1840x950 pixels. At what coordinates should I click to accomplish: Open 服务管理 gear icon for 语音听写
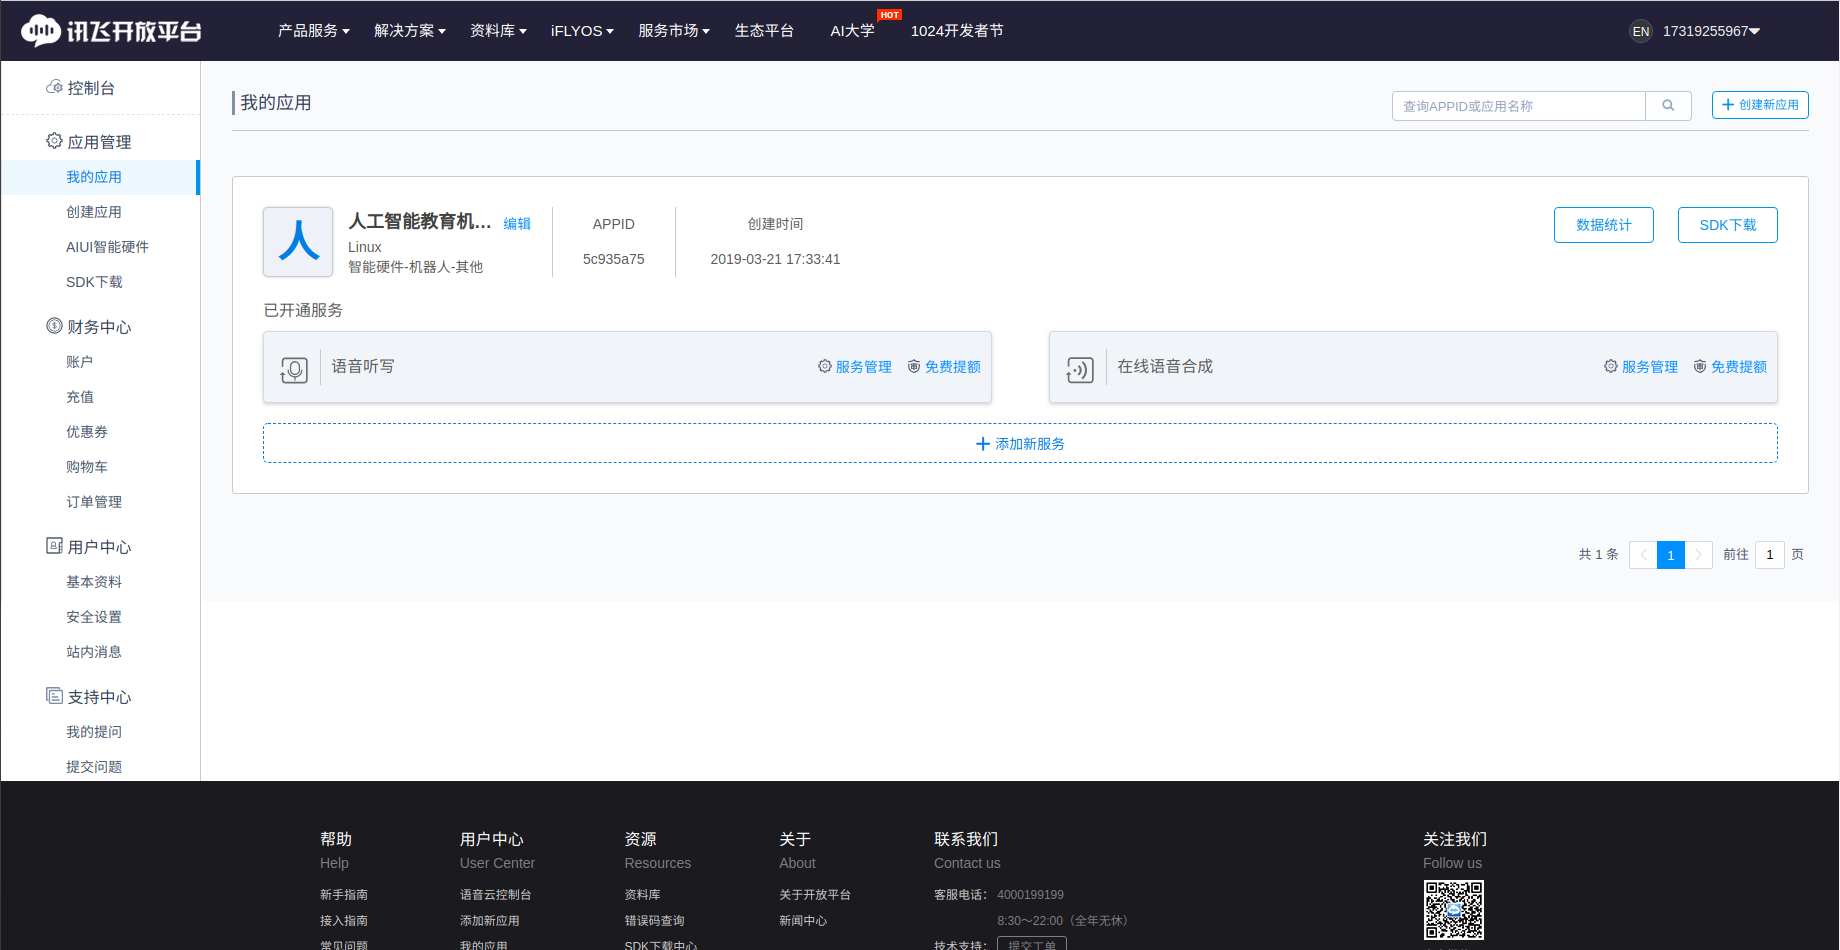823,366
